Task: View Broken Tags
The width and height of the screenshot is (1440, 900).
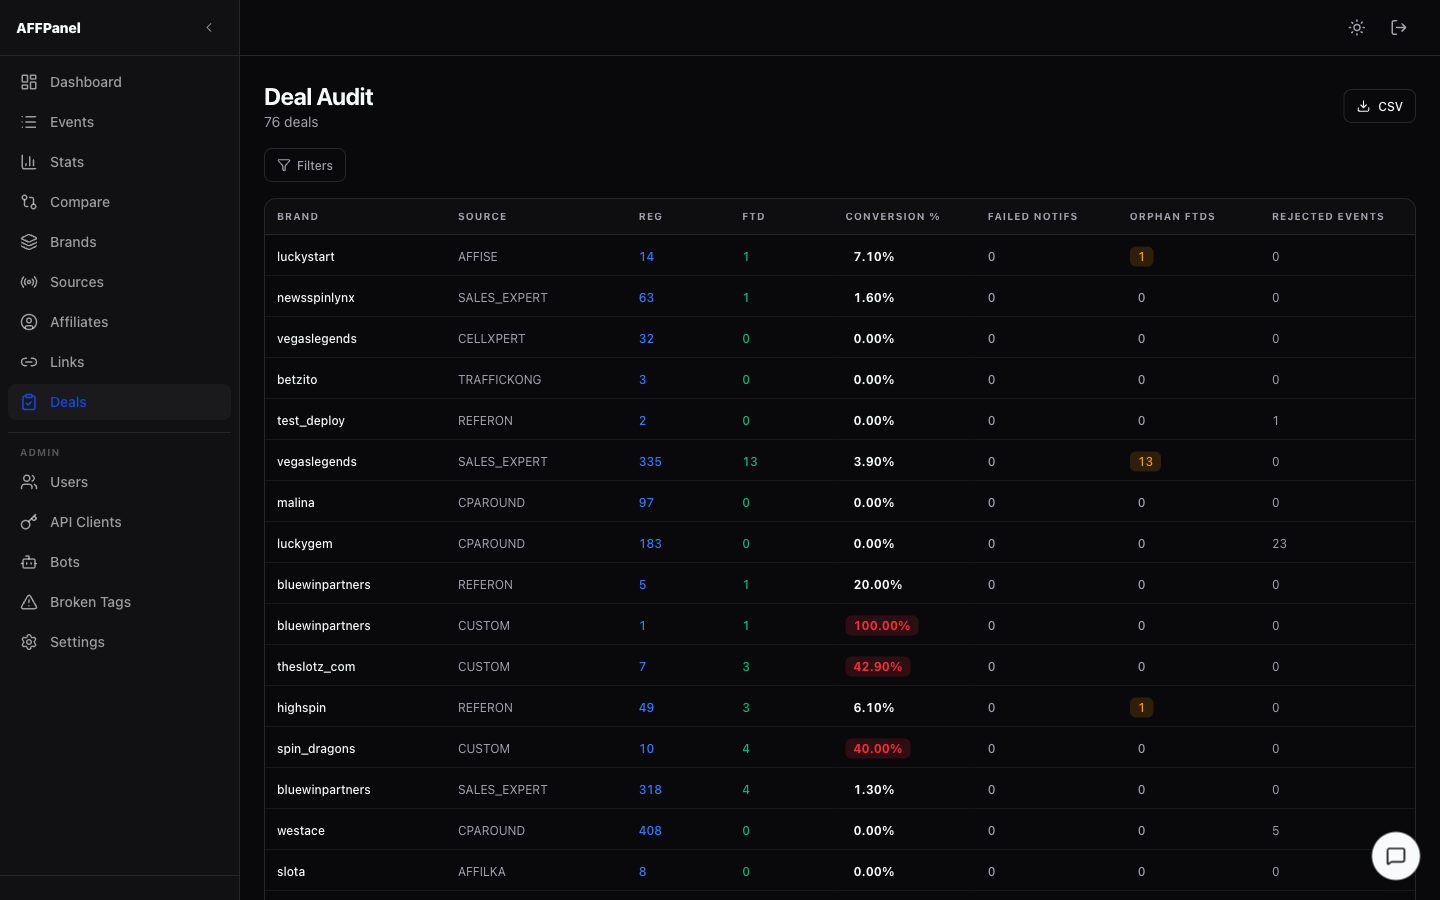Action: (91, 601)
